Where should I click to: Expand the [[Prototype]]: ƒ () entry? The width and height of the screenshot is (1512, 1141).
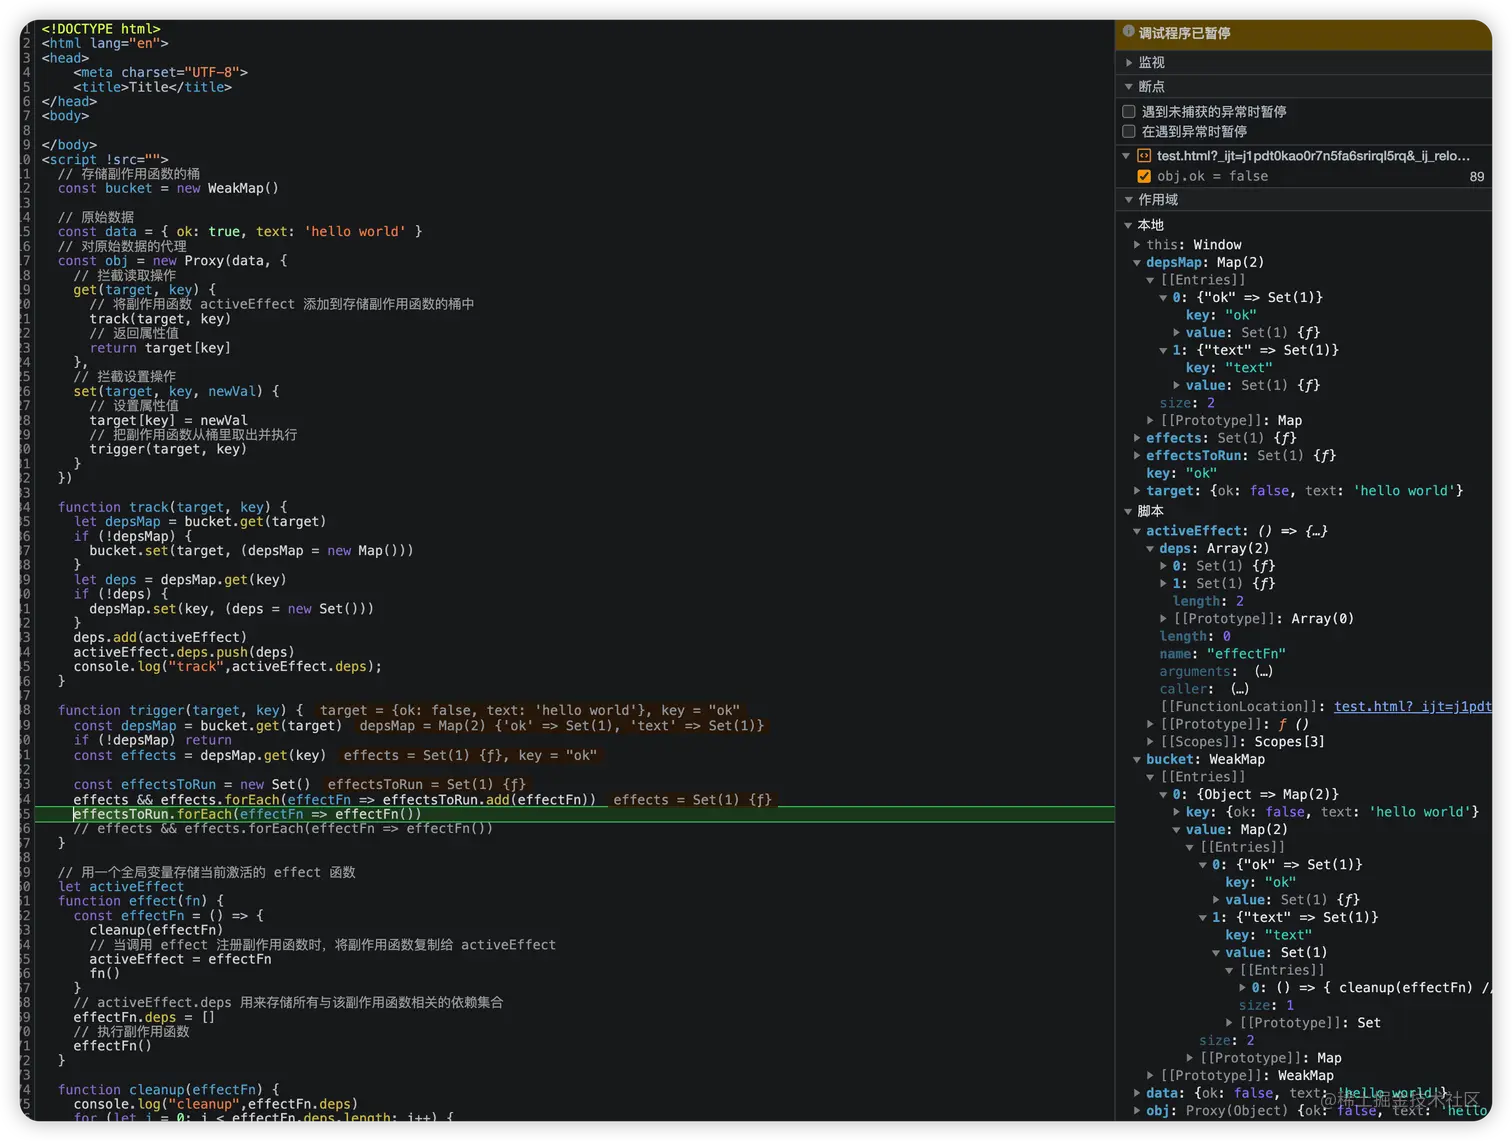coord(1150,724)
